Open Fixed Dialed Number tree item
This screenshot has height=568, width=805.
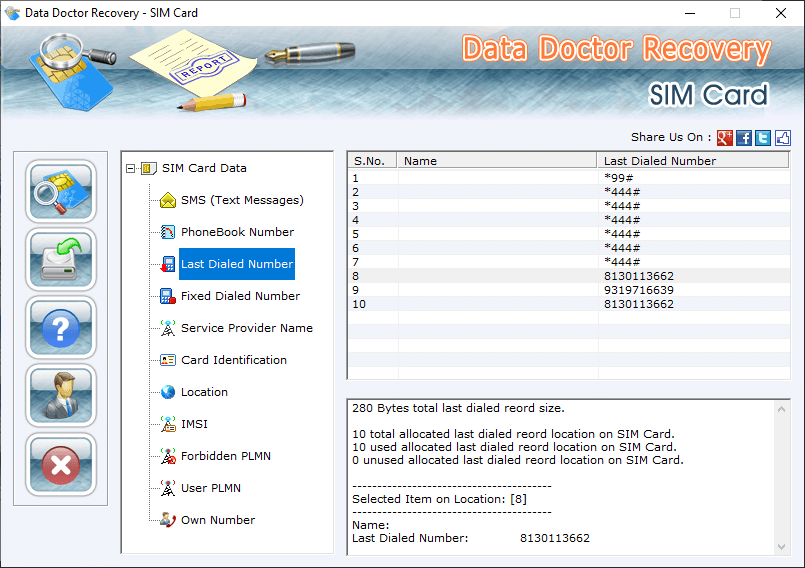click(x=240, y=296)
